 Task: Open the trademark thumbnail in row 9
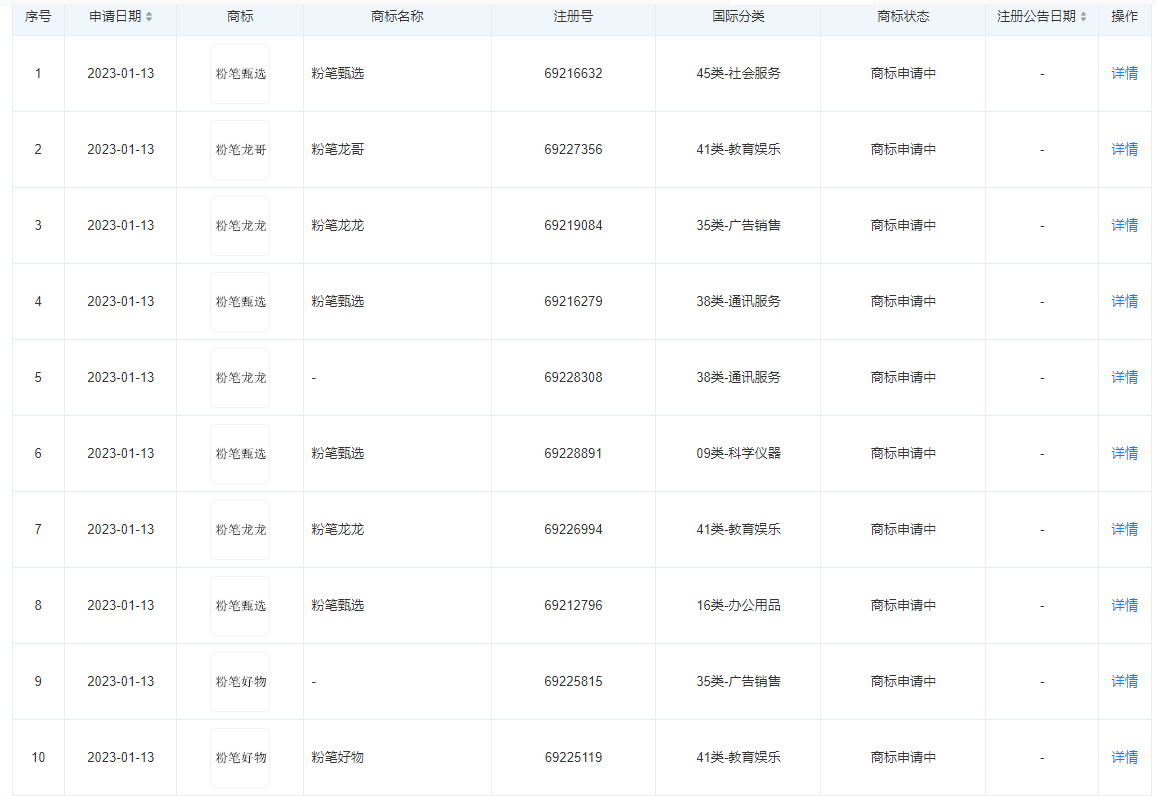click(240, 682)
